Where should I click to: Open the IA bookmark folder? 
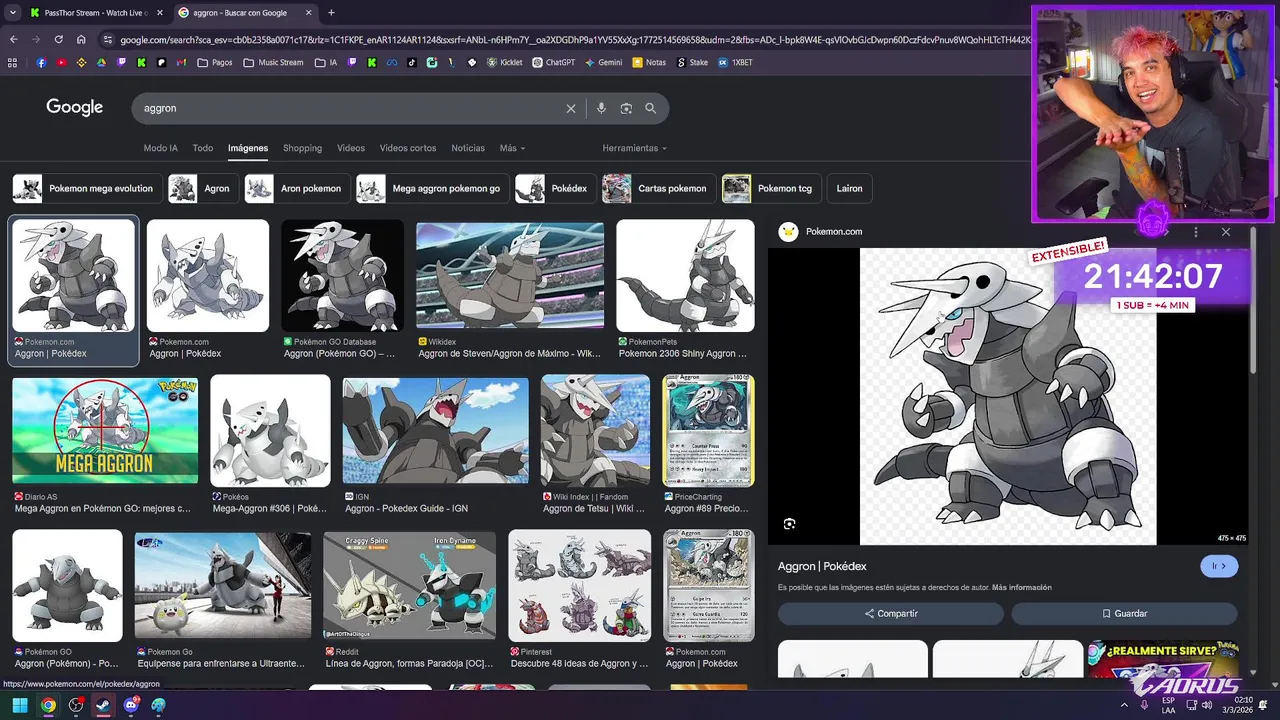point(326,62)
